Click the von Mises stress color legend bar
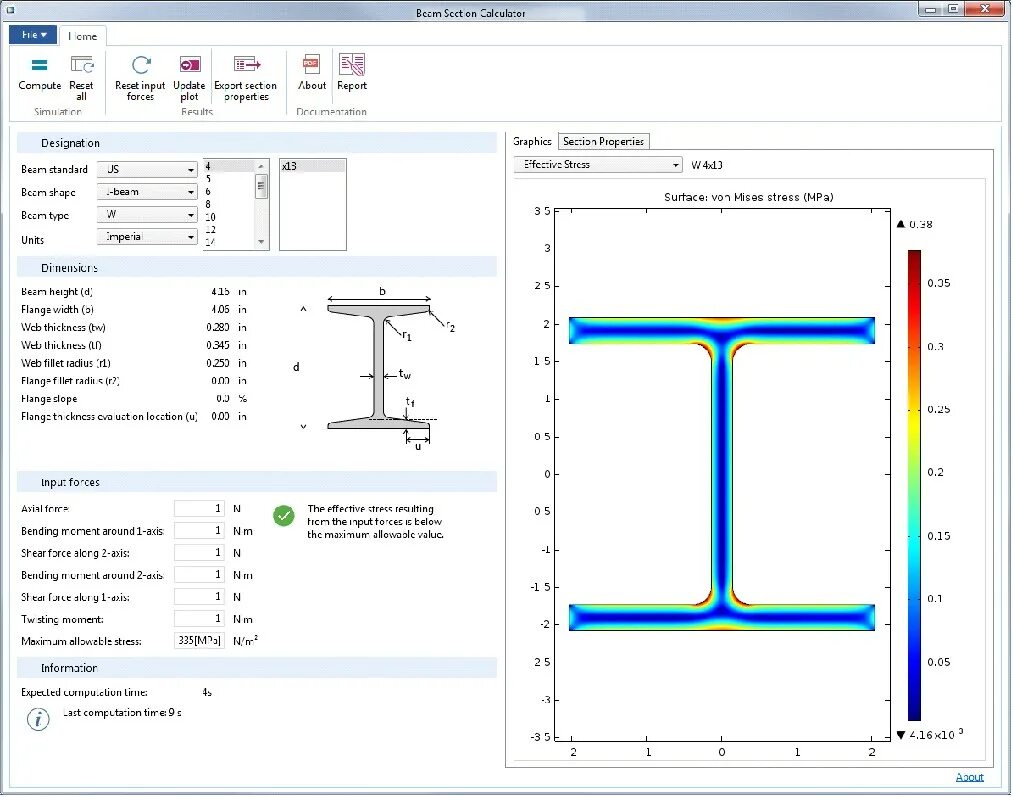 (x=914, y=485)
